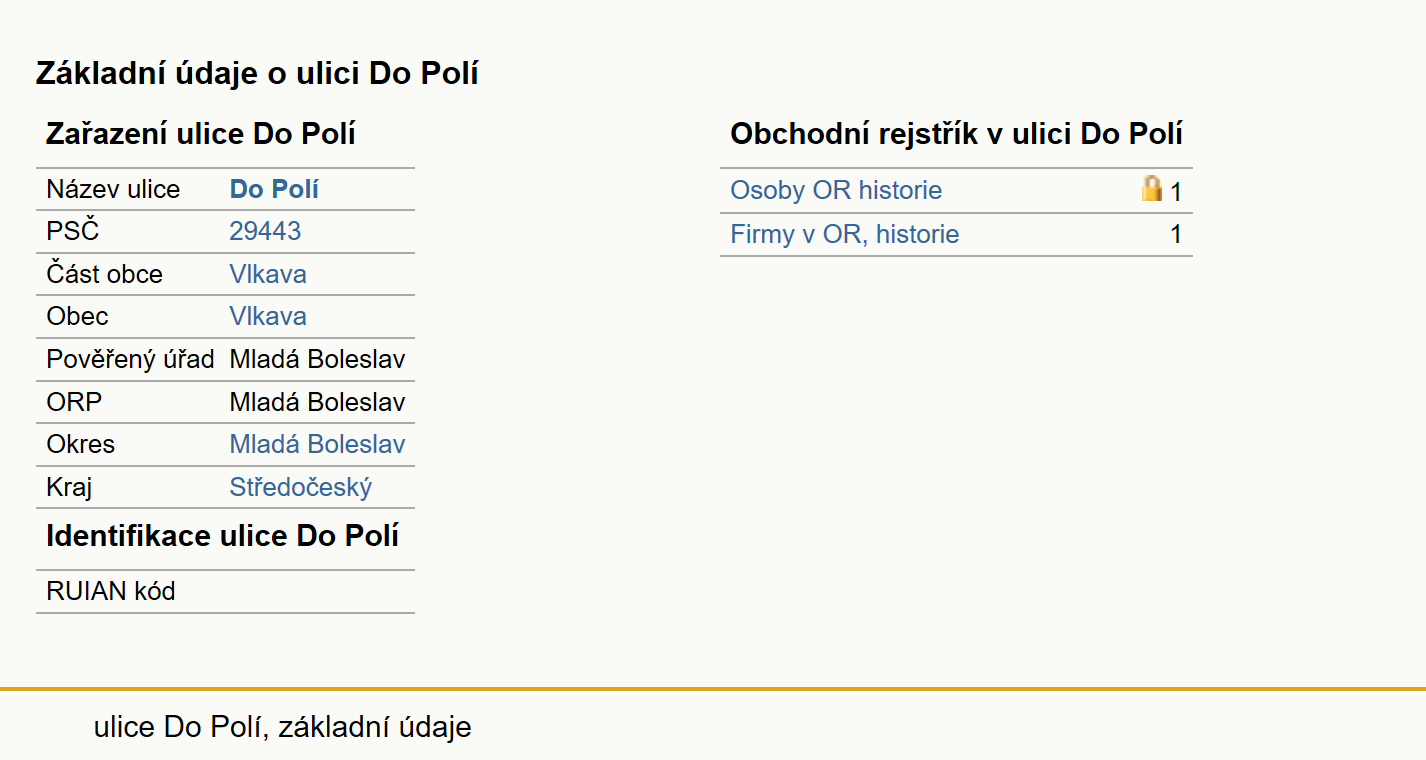Click Mladá Boleslav value in ORP row

[x=317, y=402]
